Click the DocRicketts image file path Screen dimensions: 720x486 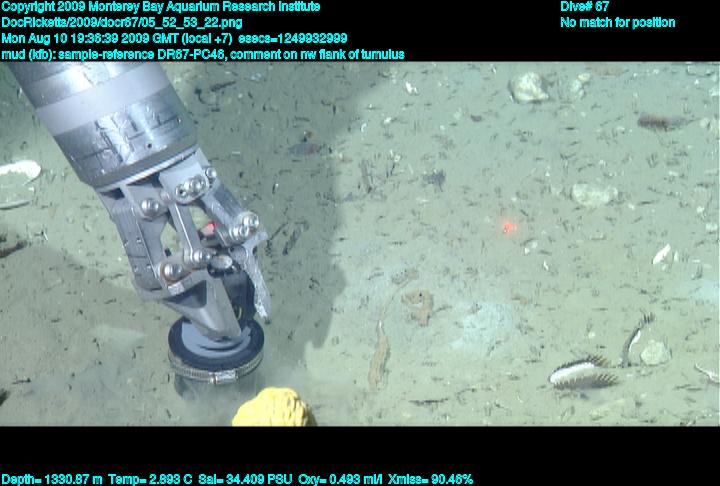tap(121, 22)
